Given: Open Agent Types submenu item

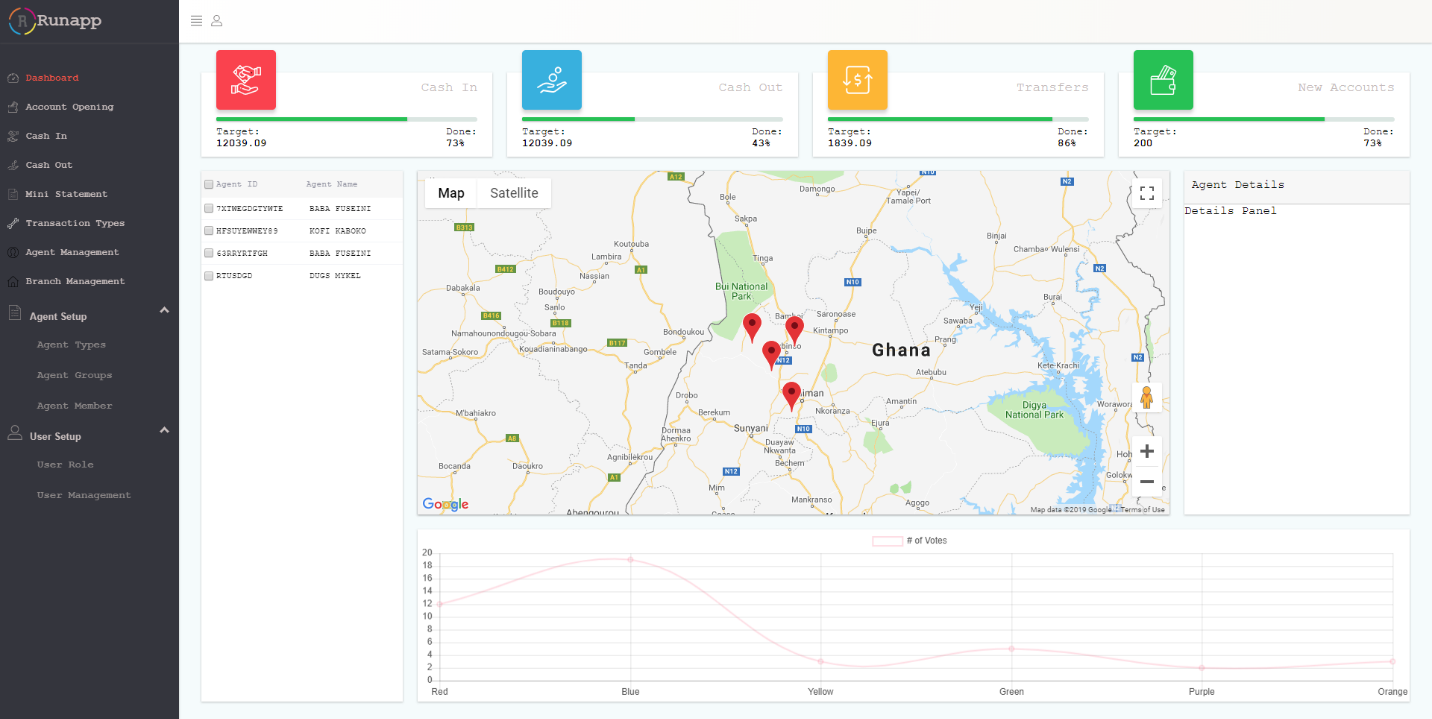Looking at the screenshot, I should pos(71,345).
